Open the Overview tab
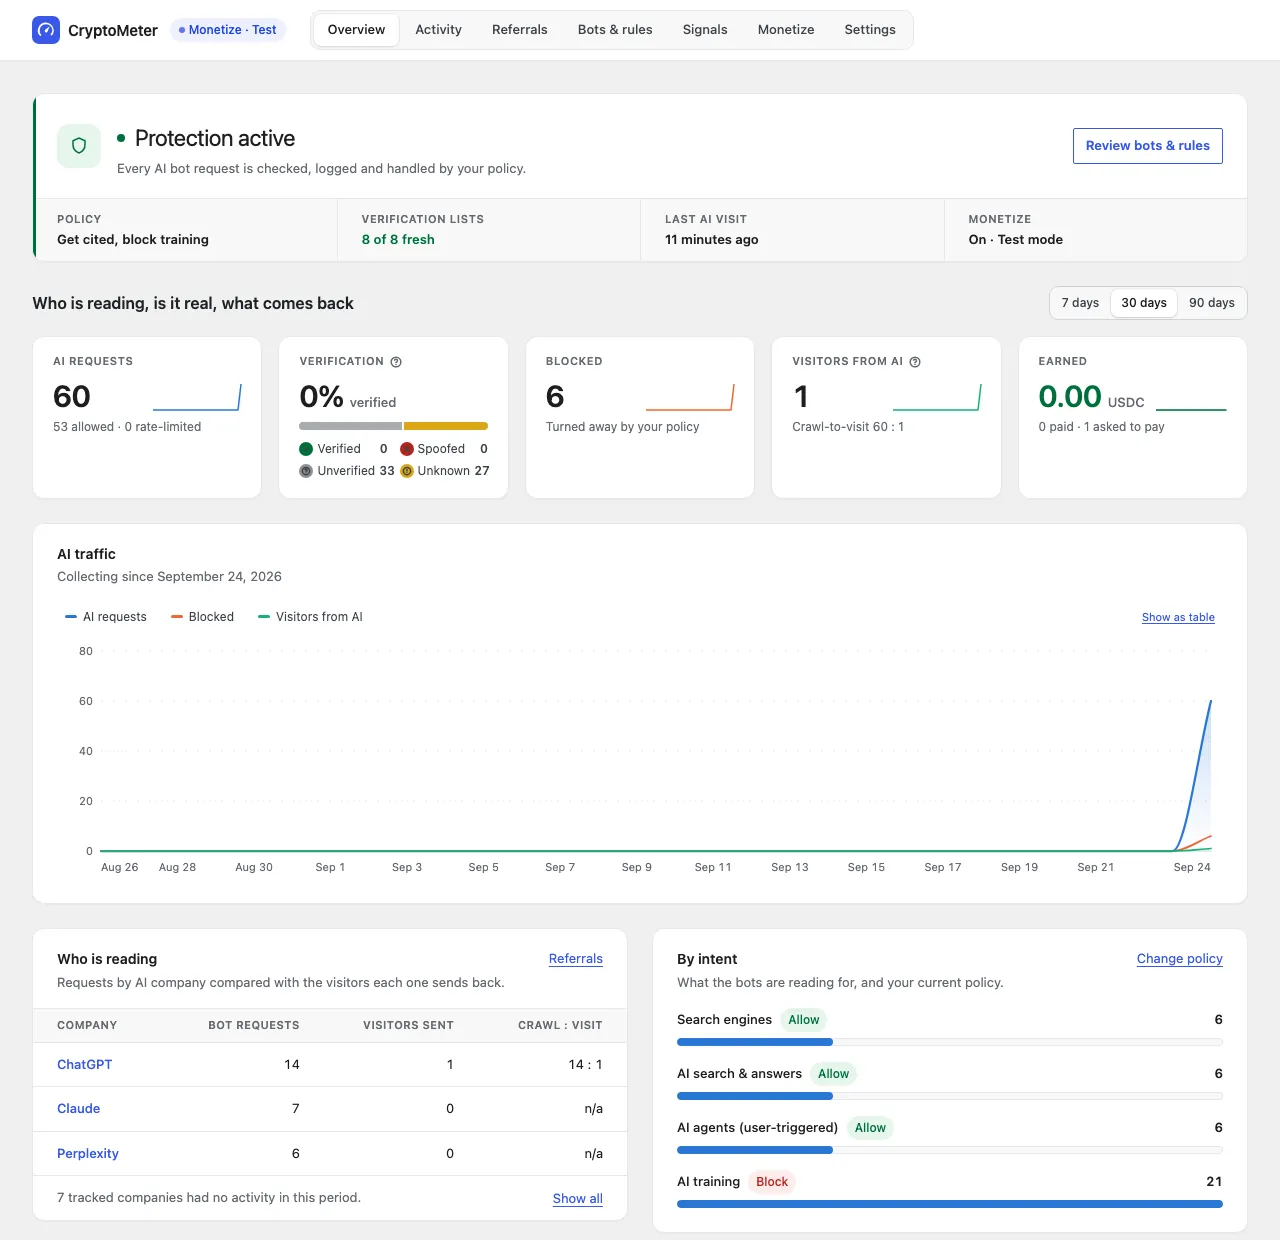 click(356, 30)
